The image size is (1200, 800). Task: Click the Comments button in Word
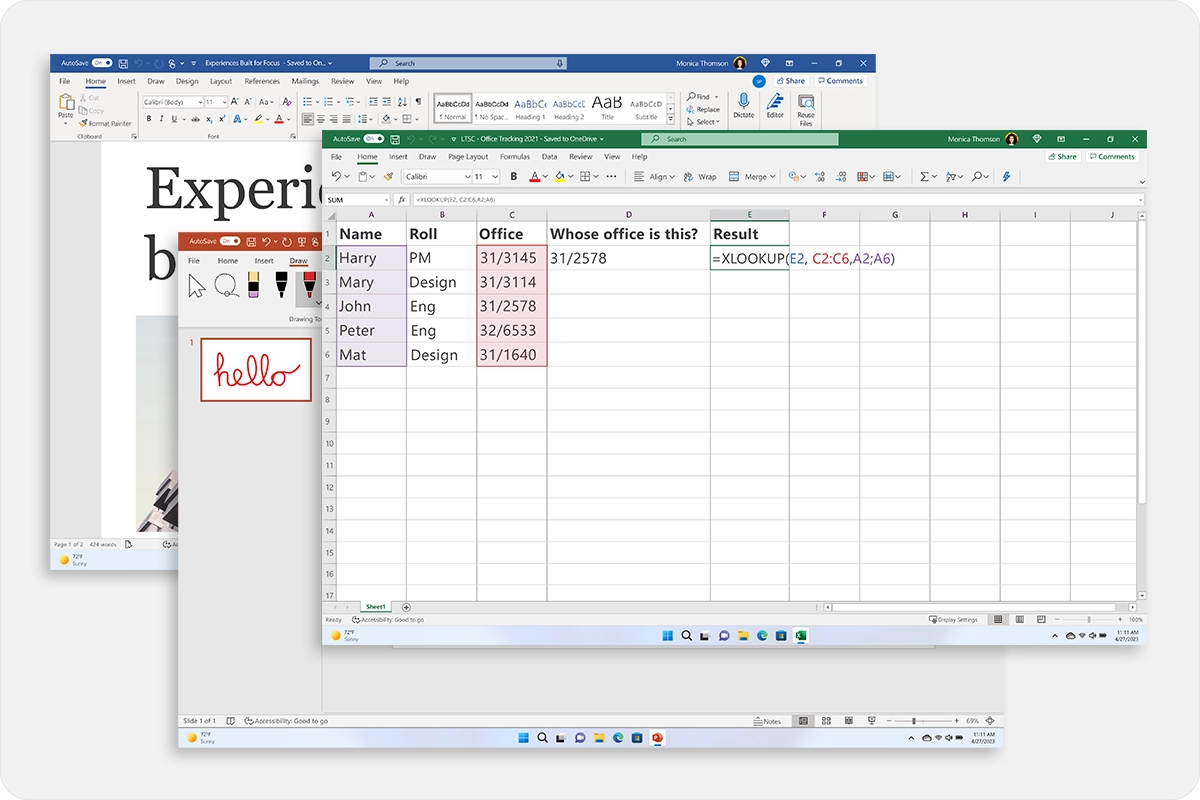click(840, 81)
